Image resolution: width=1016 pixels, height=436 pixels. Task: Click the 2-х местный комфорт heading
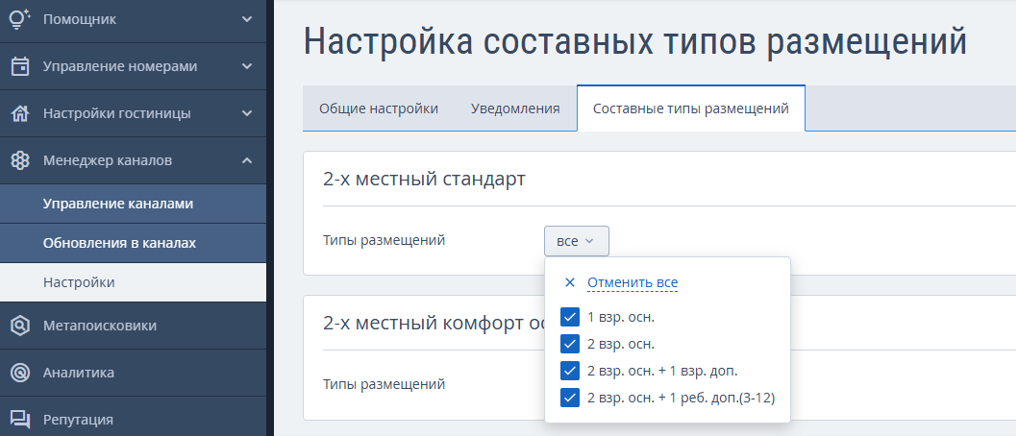pos(433,323)
